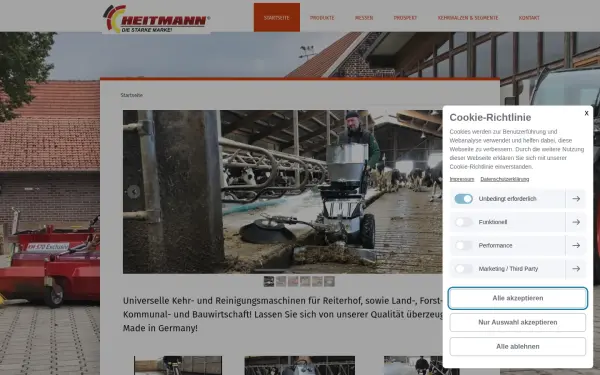Screen dimensions: 600x375
Task: Go to the Messen page
Action: [364, 18]
